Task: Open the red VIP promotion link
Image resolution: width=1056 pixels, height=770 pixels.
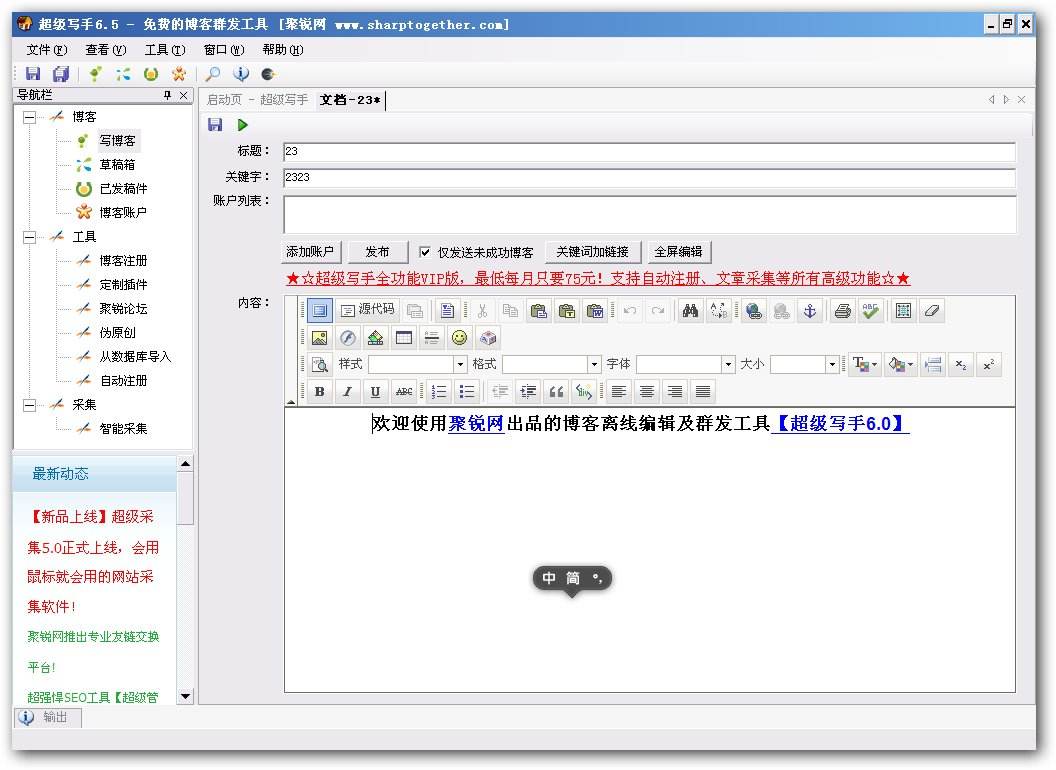Action: (598, 278)
